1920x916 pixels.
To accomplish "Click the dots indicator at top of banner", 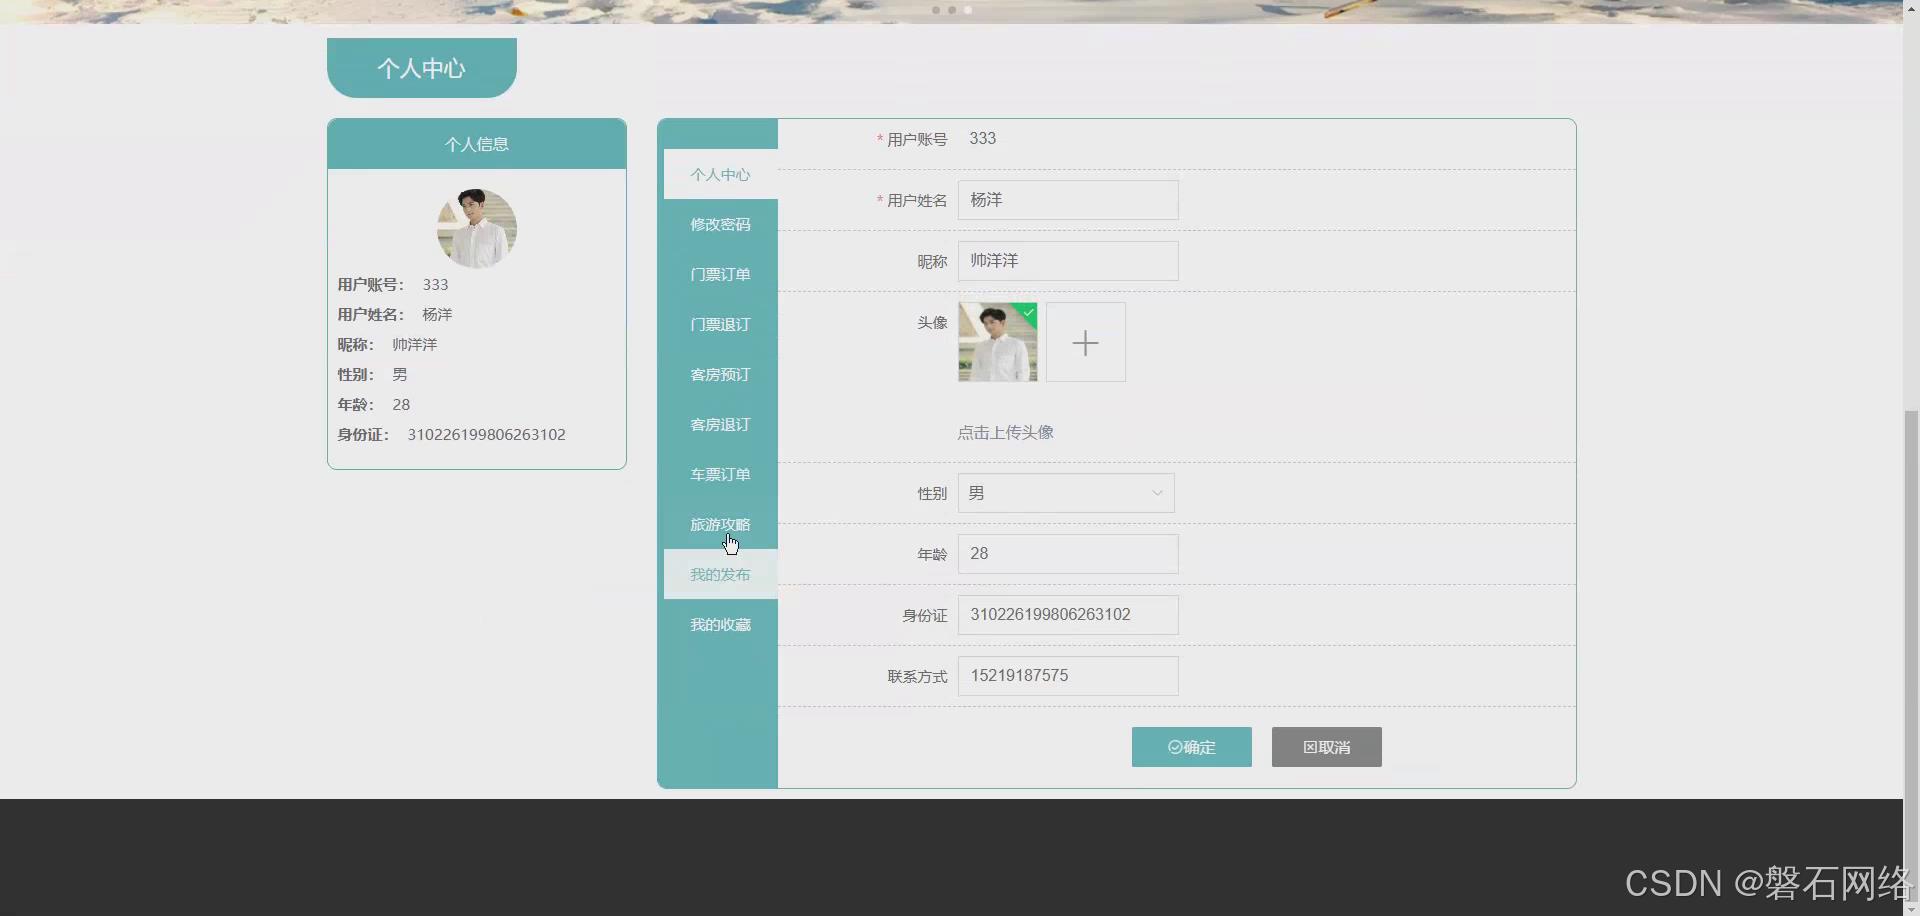I will point(950,10).
